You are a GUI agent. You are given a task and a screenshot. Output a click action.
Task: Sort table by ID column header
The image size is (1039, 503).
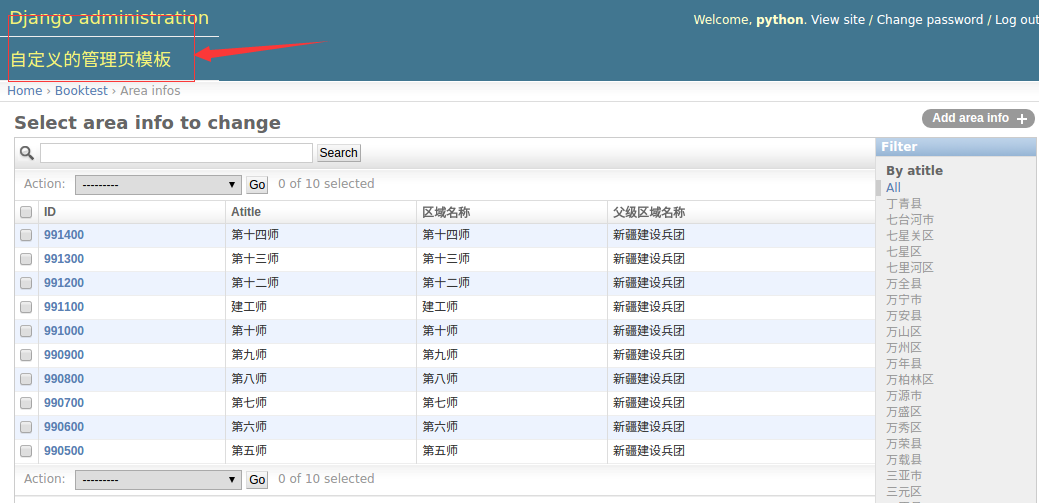[x=50, y=212]
